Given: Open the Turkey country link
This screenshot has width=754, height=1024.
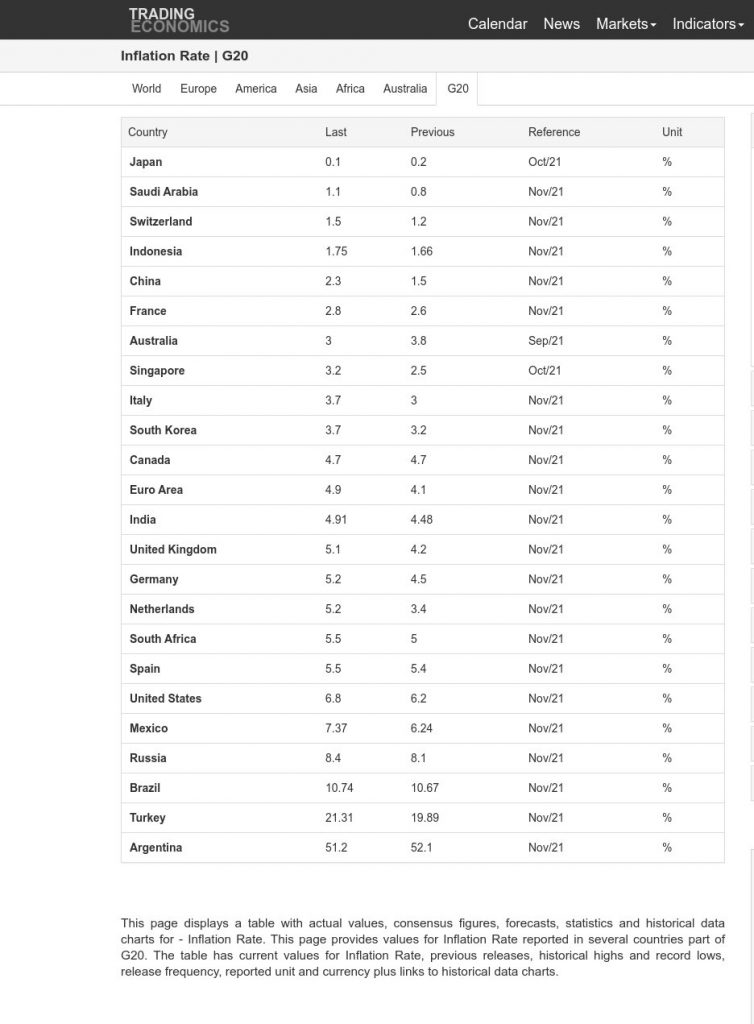Looking at the screenshot, I should (x=148, y=818).
